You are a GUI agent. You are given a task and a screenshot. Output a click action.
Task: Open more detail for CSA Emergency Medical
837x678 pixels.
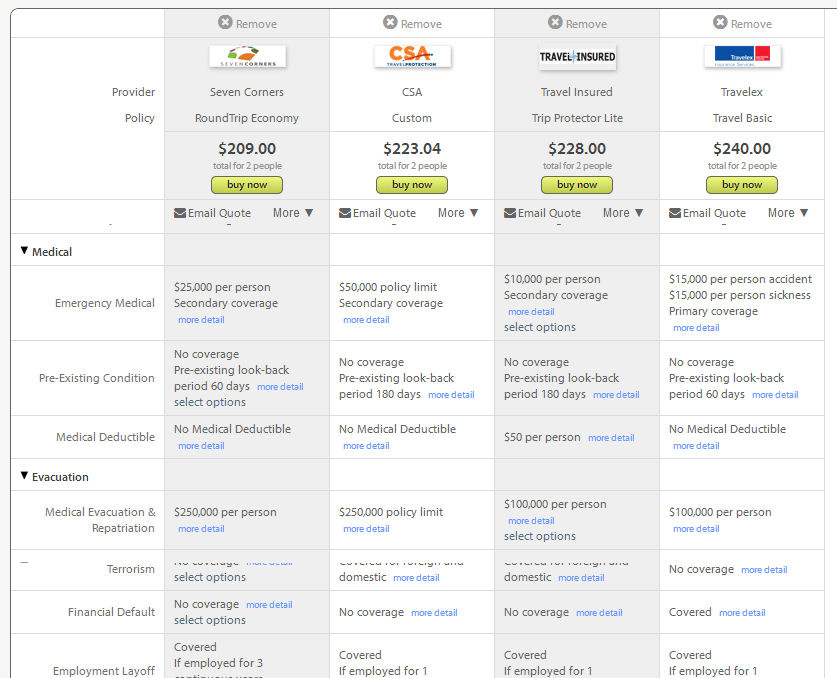click(366, 320)
